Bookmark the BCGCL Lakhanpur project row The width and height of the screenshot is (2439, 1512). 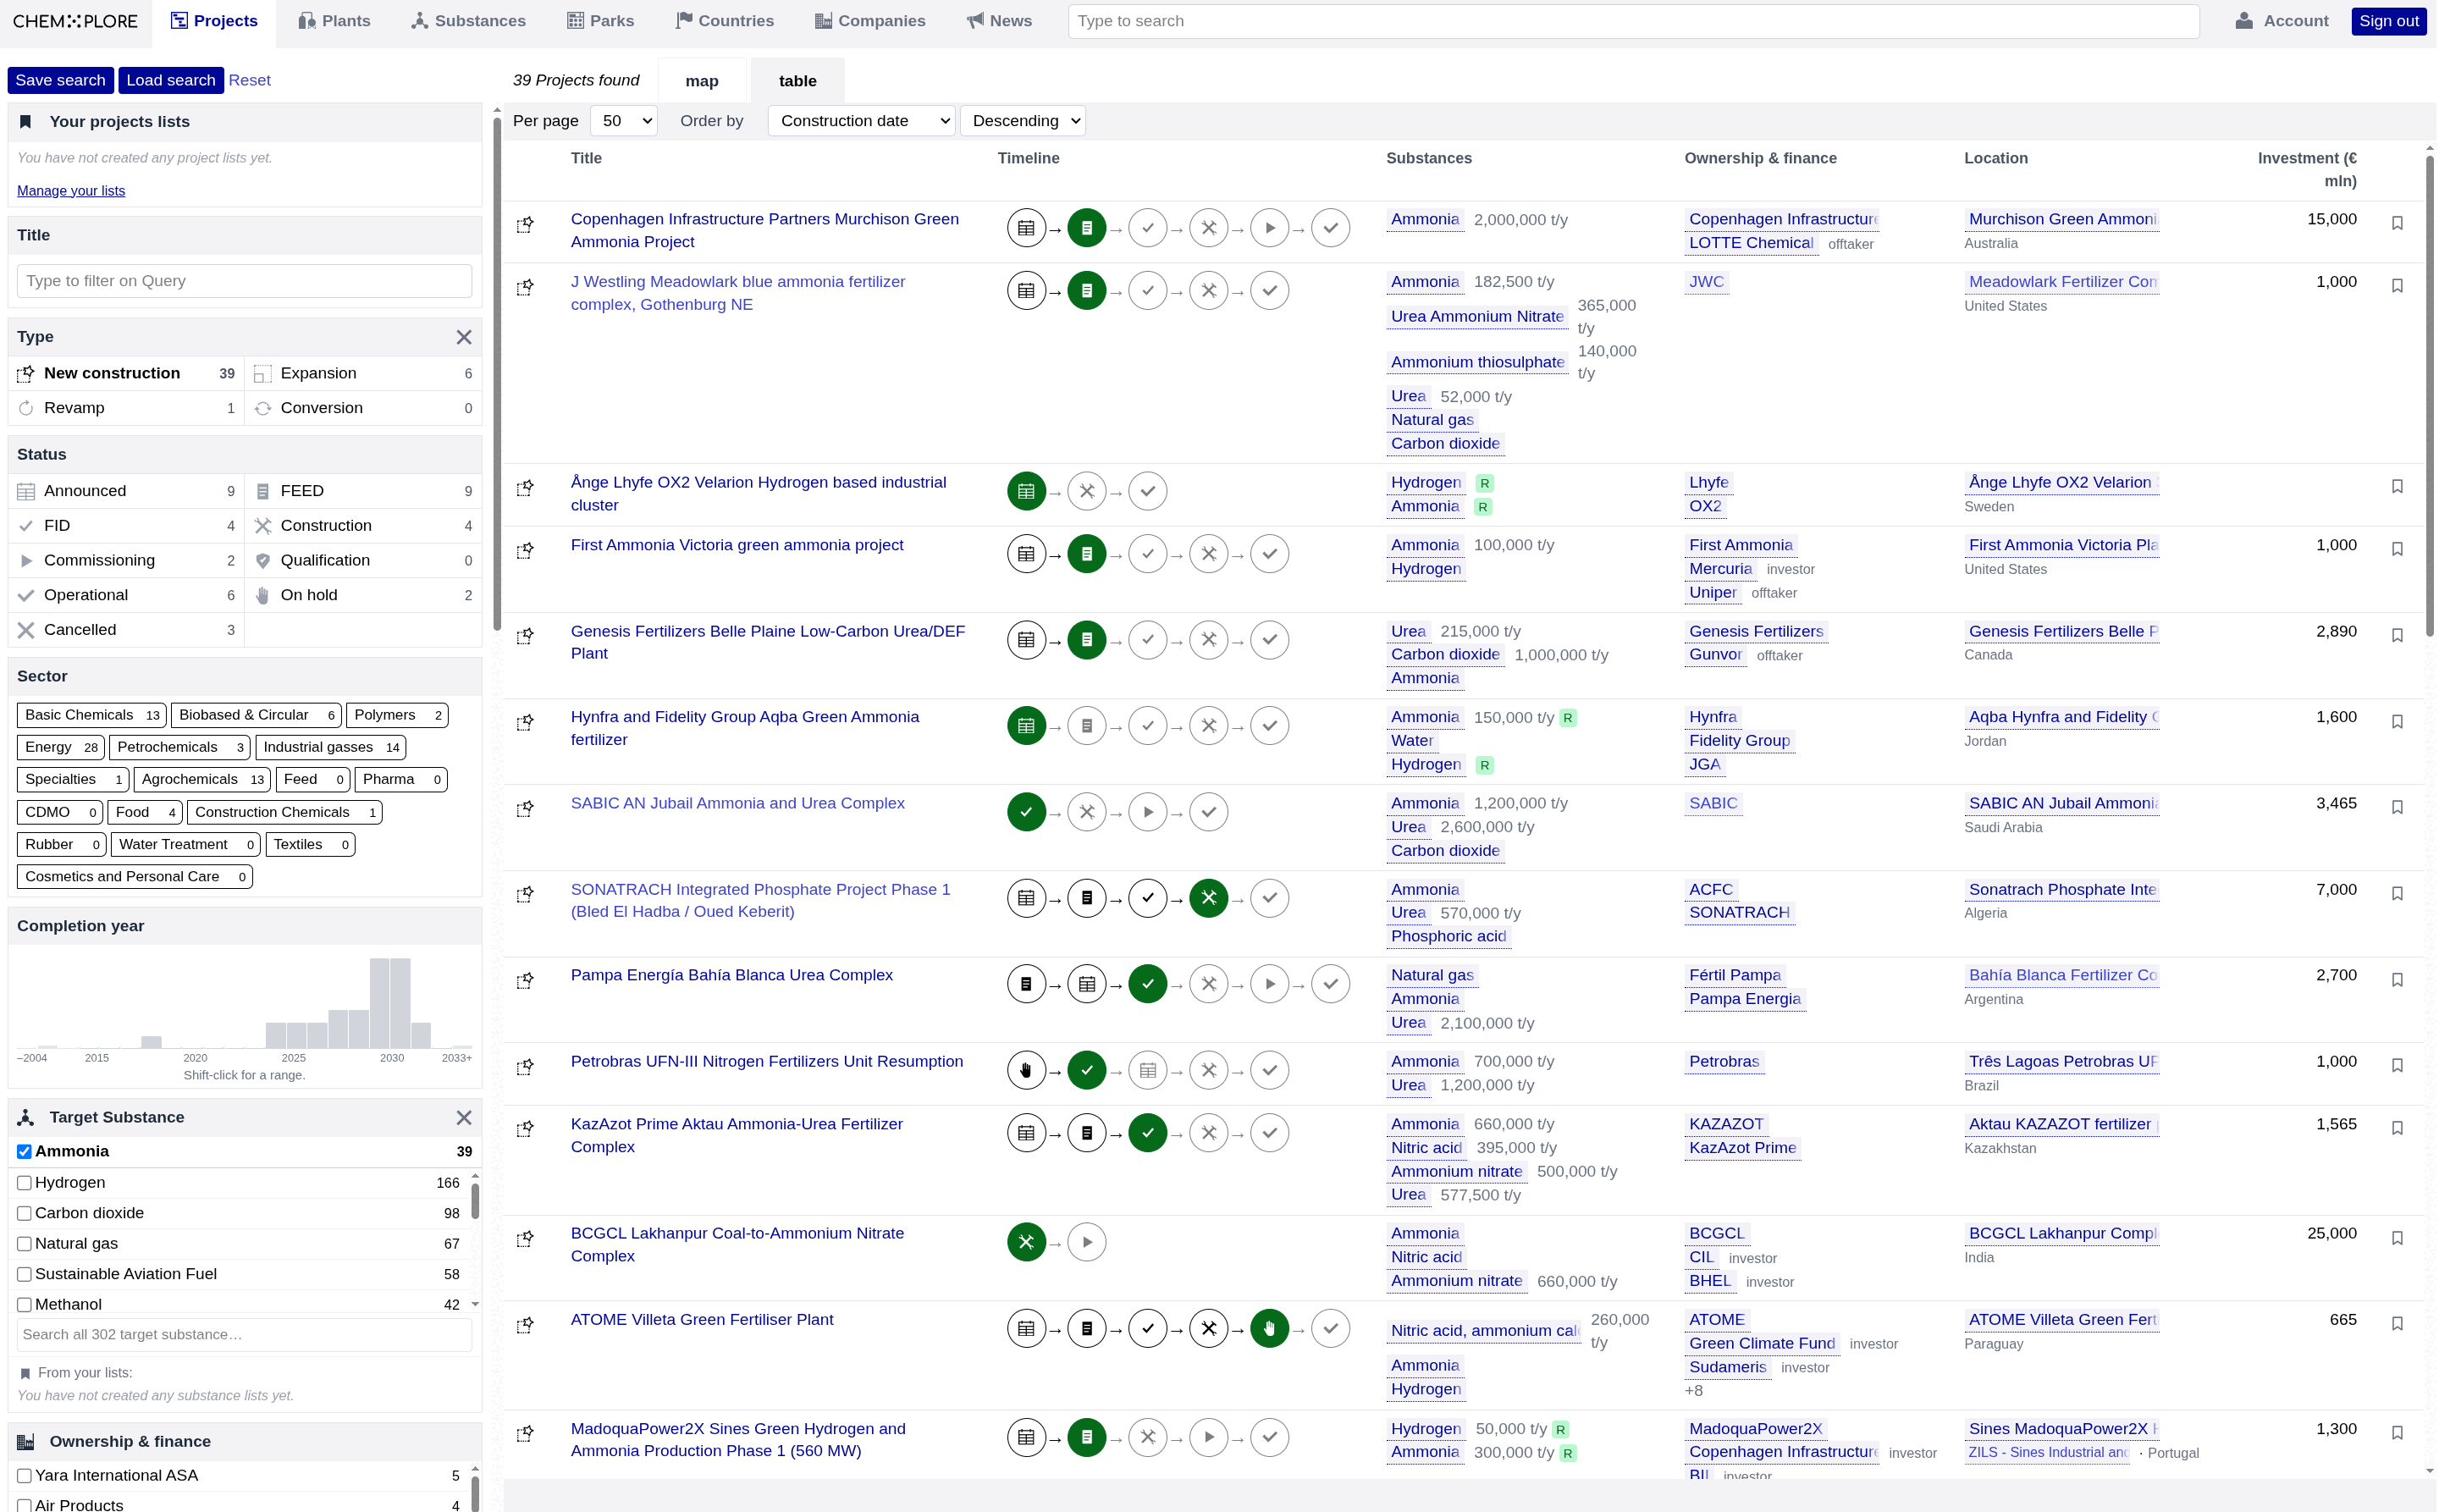pyautogui.click(x=2397, y=1238)
